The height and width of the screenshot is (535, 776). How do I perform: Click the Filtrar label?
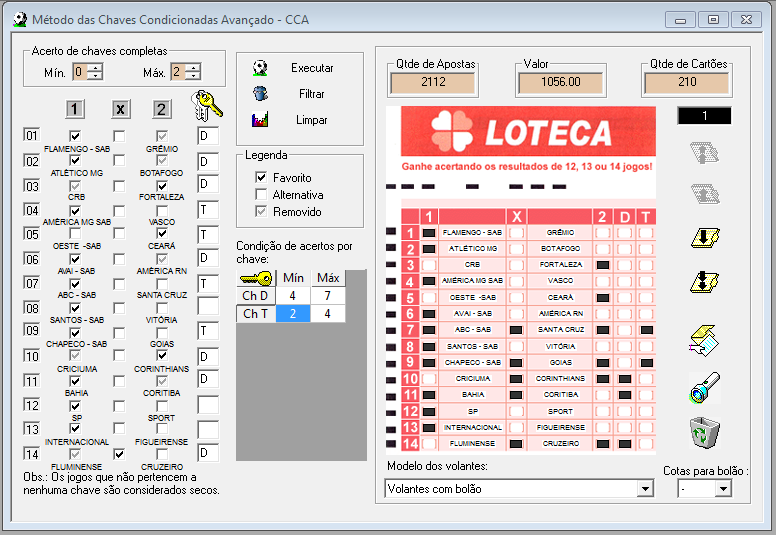coord(312,94)
